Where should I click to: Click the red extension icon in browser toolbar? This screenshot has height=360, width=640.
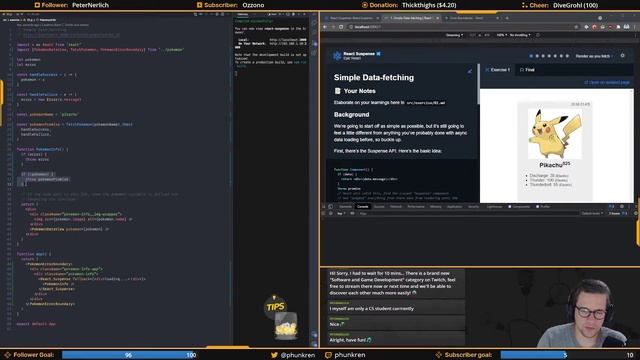click(594, 27)
